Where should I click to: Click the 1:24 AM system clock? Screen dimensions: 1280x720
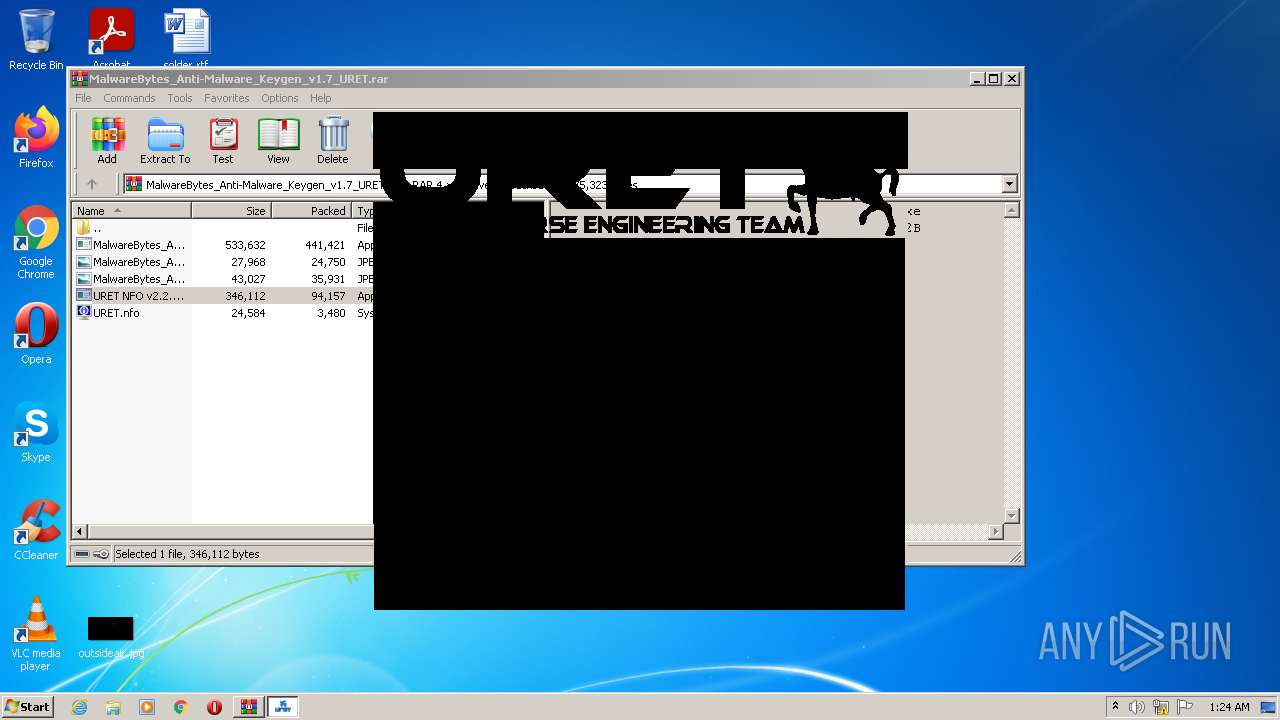pos(1229,707)
